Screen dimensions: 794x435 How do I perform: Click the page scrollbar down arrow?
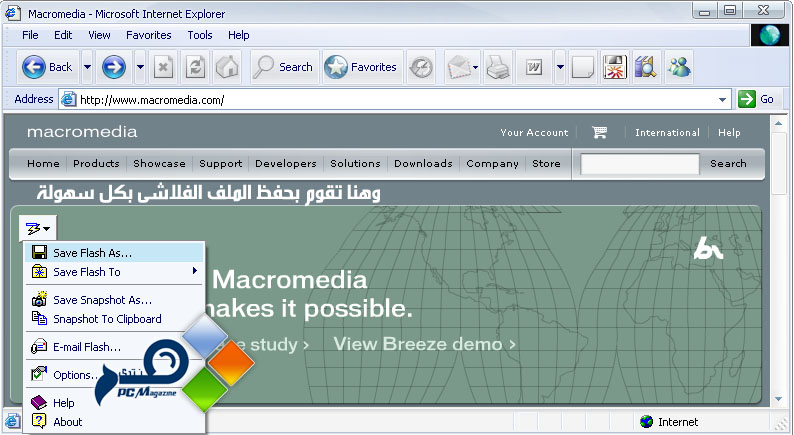point(779,400)
